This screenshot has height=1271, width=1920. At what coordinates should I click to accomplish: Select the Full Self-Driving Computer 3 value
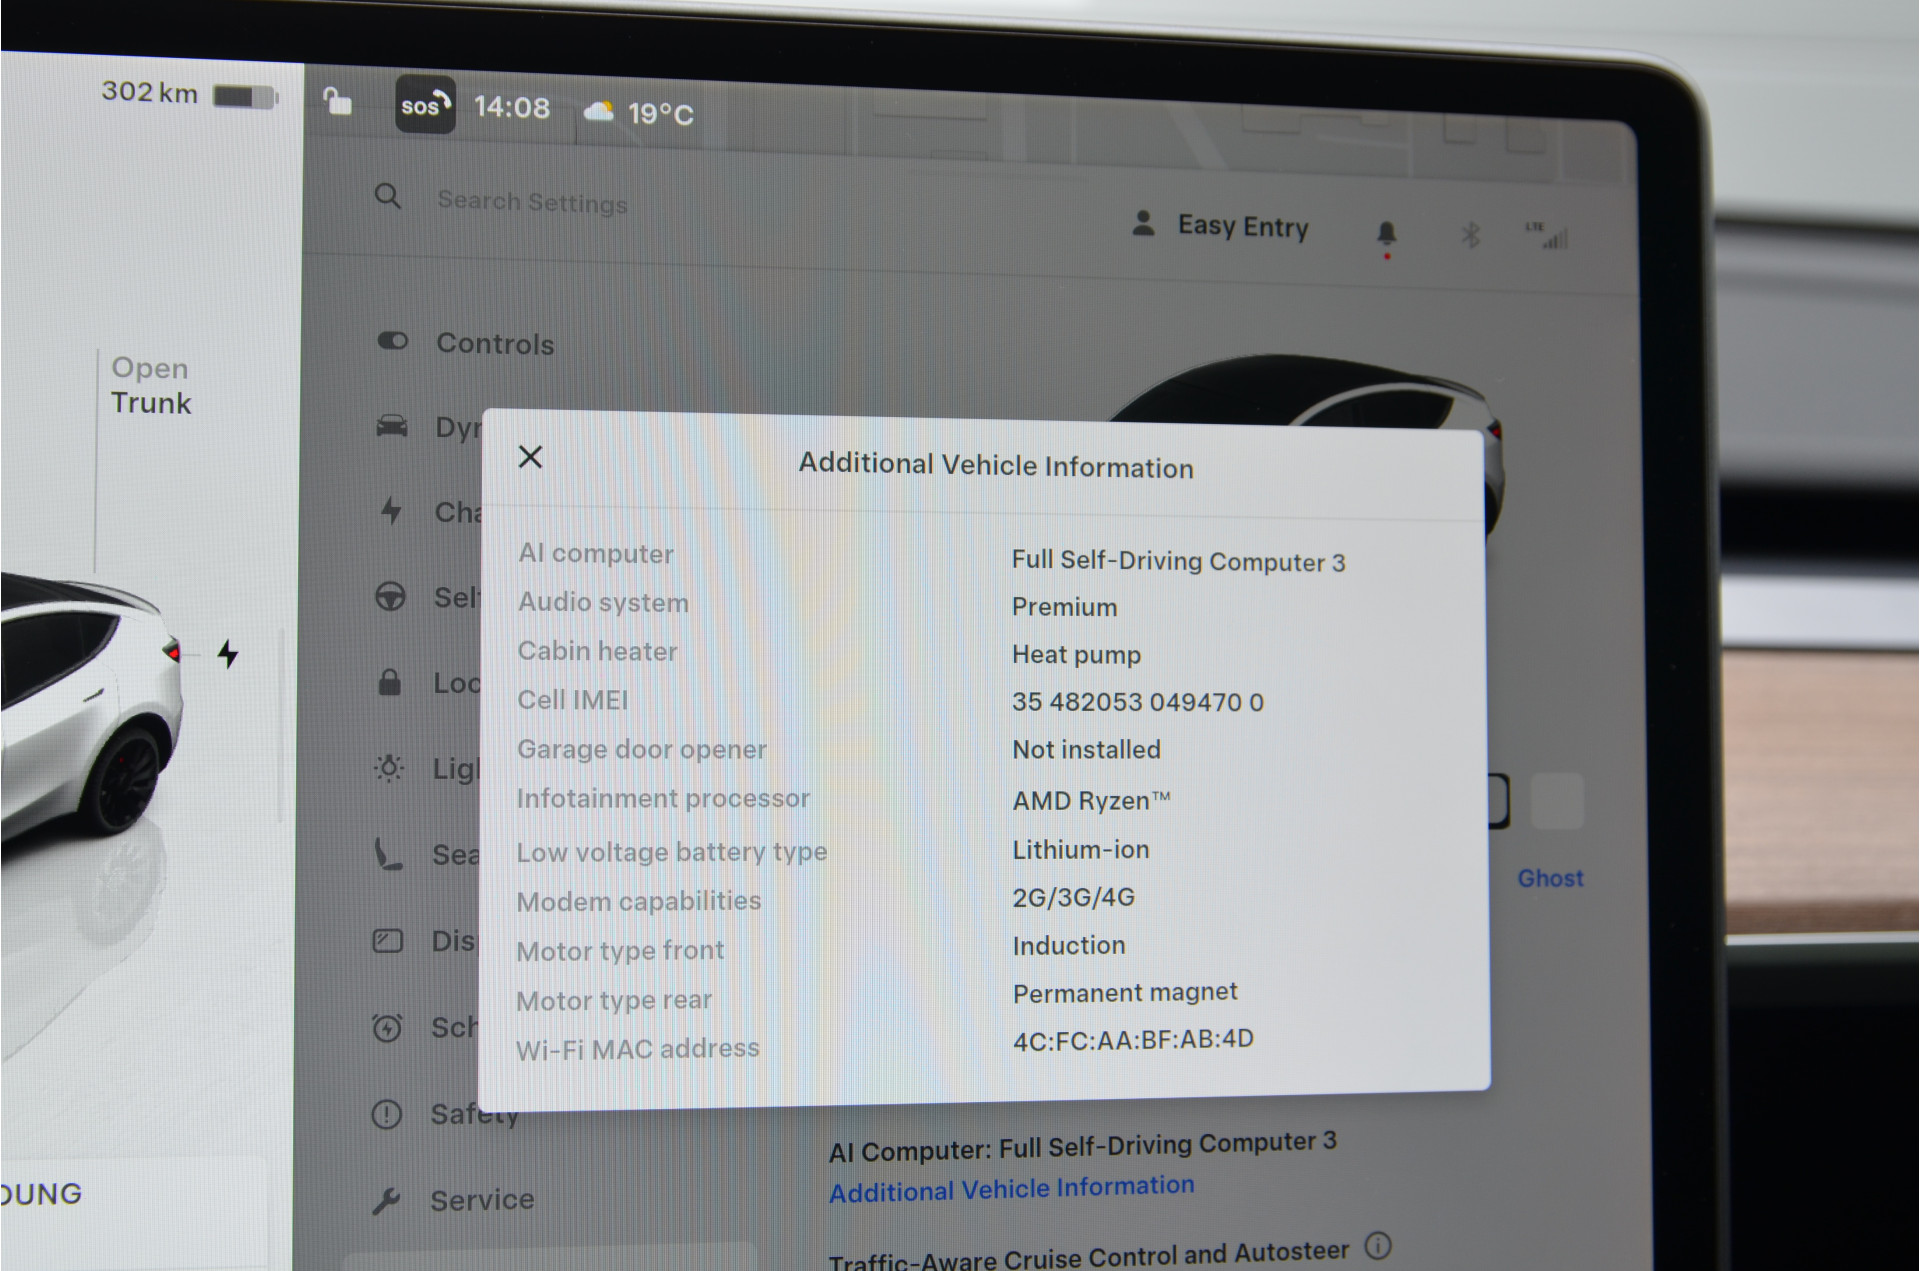click(1178, 561)
